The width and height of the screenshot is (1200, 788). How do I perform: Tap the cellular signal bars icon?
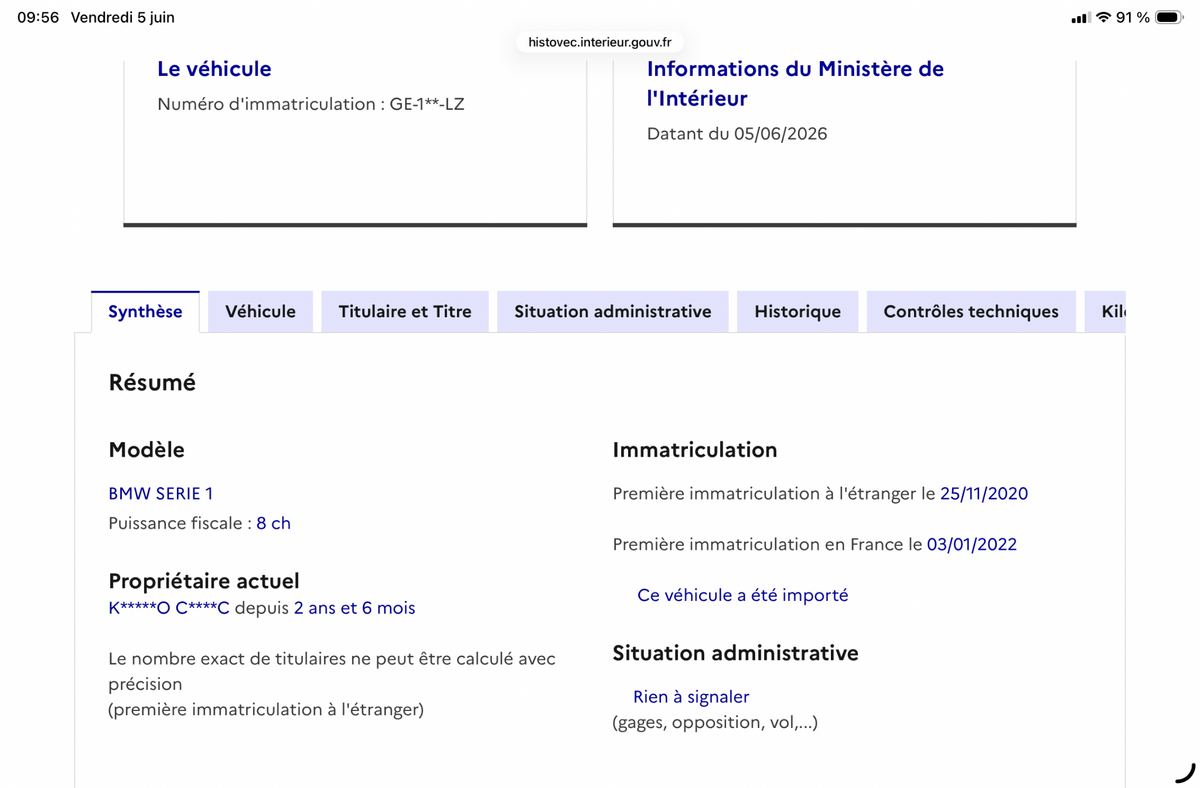1080,18
